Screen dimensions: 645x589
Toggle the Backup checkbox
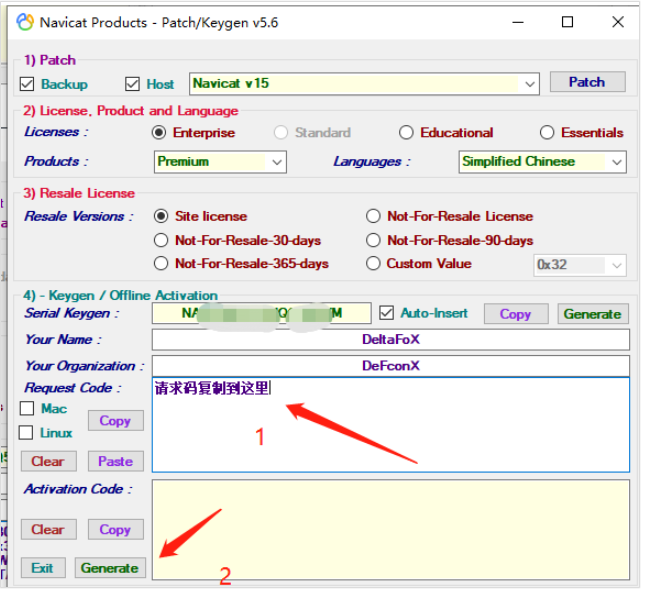[27, 84]
